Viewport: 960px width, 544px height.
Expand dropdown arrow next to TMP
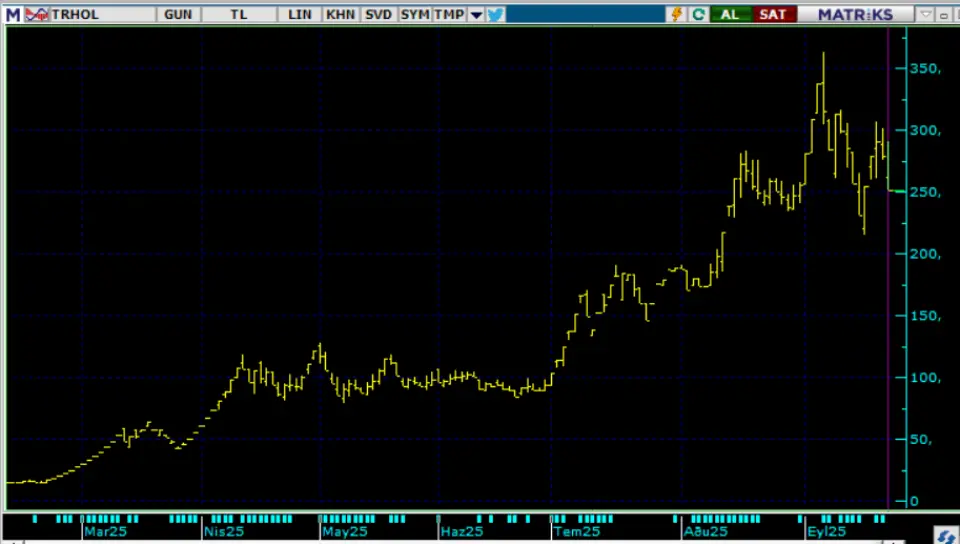click(x=476, y=15)
